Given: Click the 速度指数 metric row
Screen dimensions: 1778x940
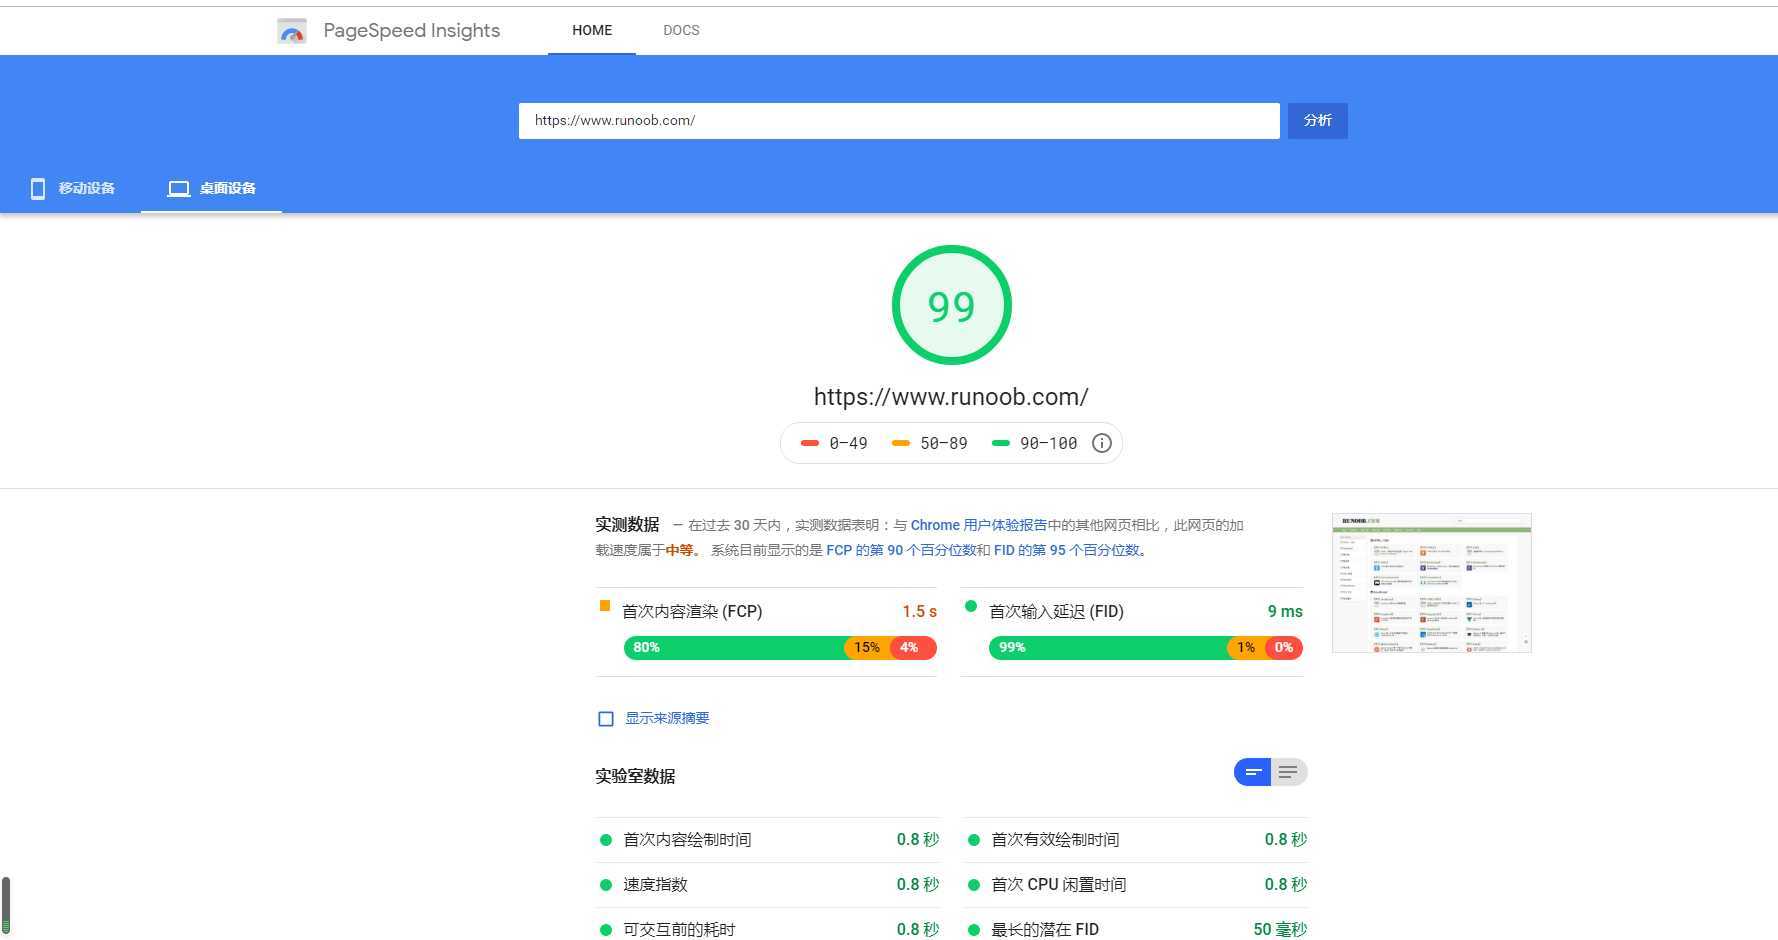Looking at the screenshot, I should click(x=768, y=885).
